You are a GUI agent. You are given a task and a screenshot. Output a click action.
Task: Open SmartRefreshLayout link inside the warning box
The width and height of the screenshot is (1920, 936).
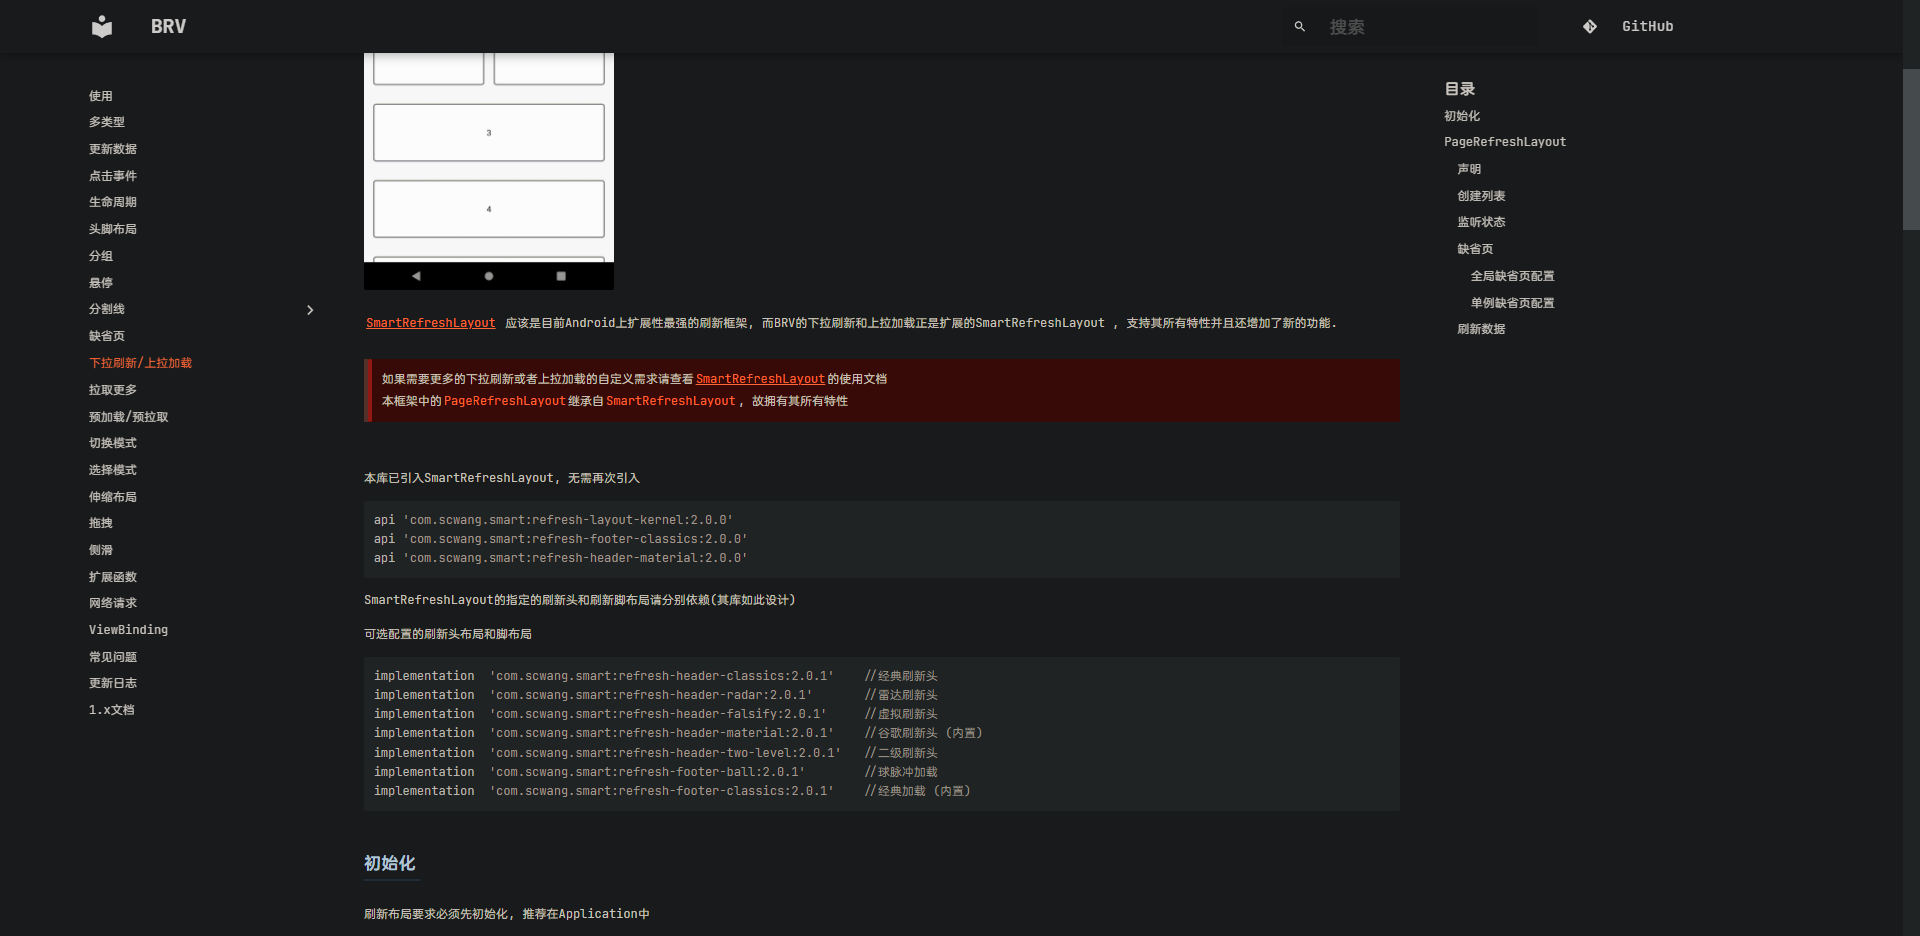click(760, 378)
